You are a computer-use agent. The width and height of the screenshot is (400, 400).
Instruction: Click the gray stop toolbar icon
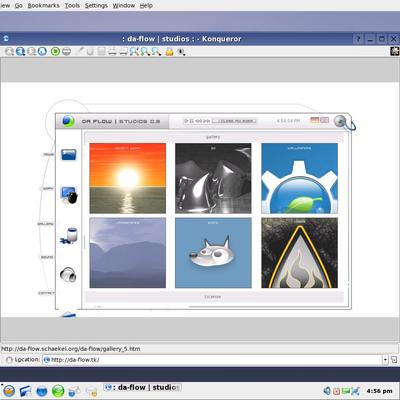66,52
